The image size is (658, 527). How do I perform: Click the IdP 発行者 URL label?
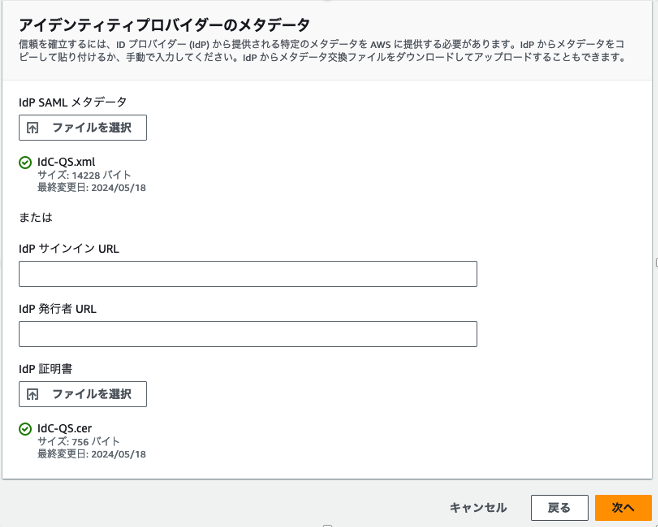coord(57,309)
